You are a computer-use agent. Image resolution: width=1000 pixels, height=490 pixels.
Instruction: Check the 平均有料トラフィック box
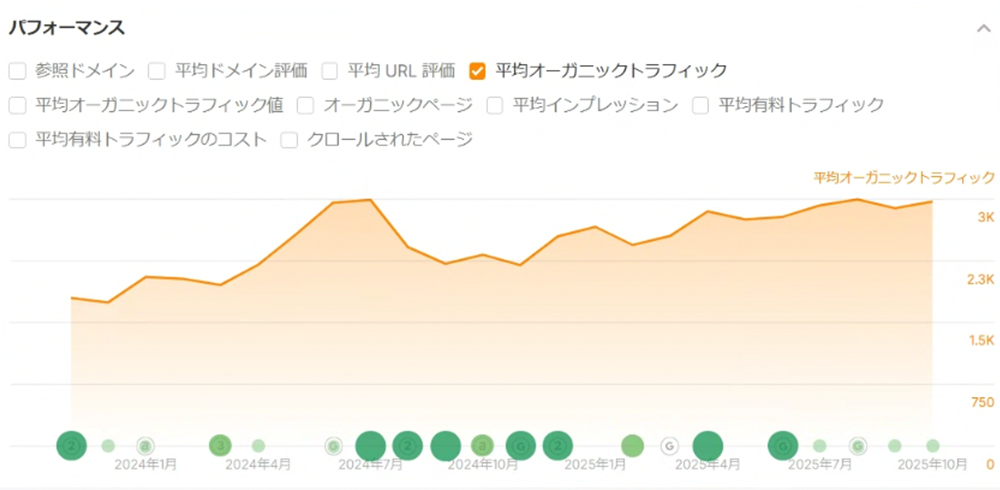coord(701,105)
